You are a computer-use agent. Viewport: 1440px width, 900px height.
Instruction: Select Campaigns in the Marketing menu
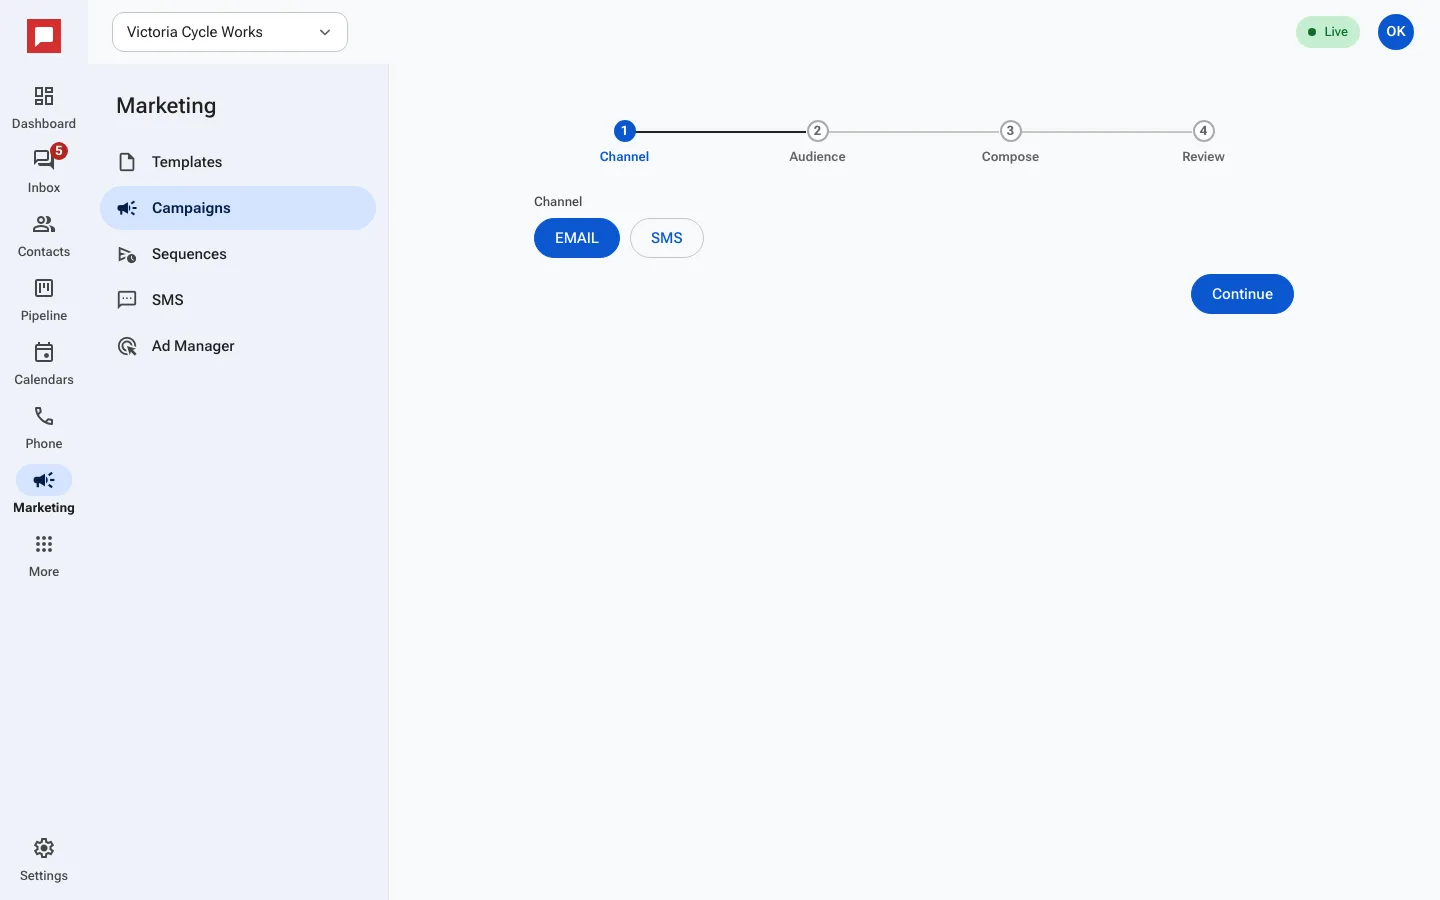pos(238,208)
